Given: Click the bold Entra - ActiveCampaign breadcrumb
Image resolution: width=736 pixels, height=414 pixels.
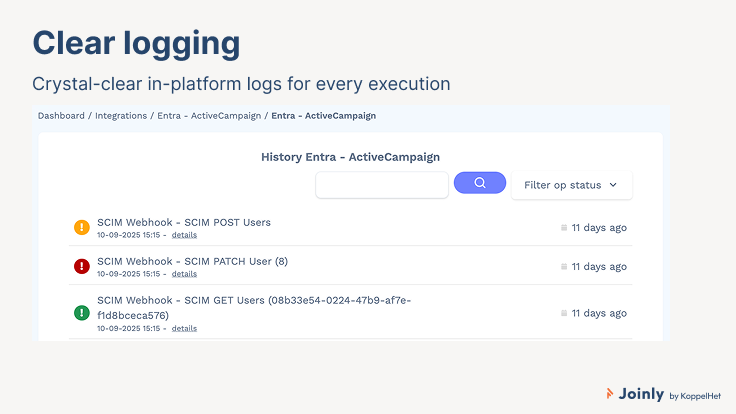Looking at the screenshot, I should pos(323,116).
